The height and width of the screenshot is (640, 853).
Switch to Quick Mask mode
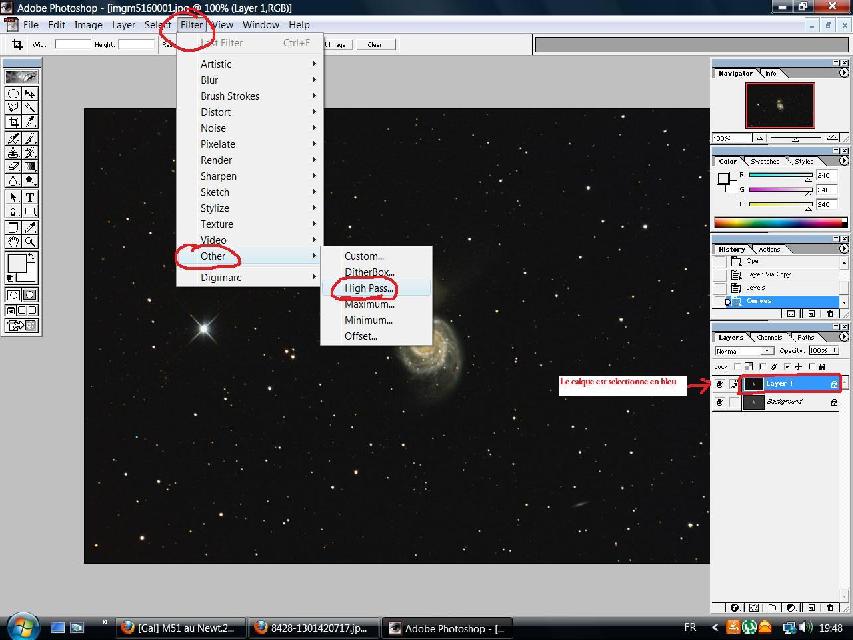30,295
